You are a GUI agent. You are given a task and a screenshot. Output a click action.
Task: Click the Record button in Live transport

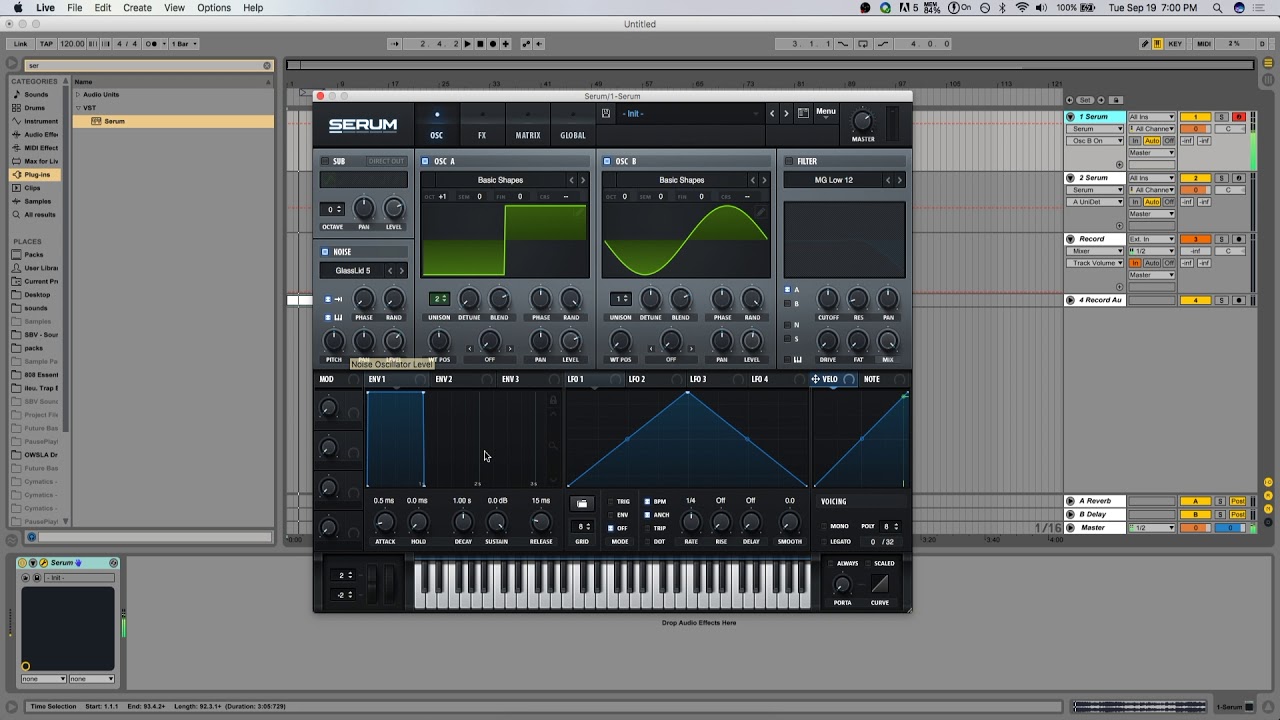(x=493, y=44)
